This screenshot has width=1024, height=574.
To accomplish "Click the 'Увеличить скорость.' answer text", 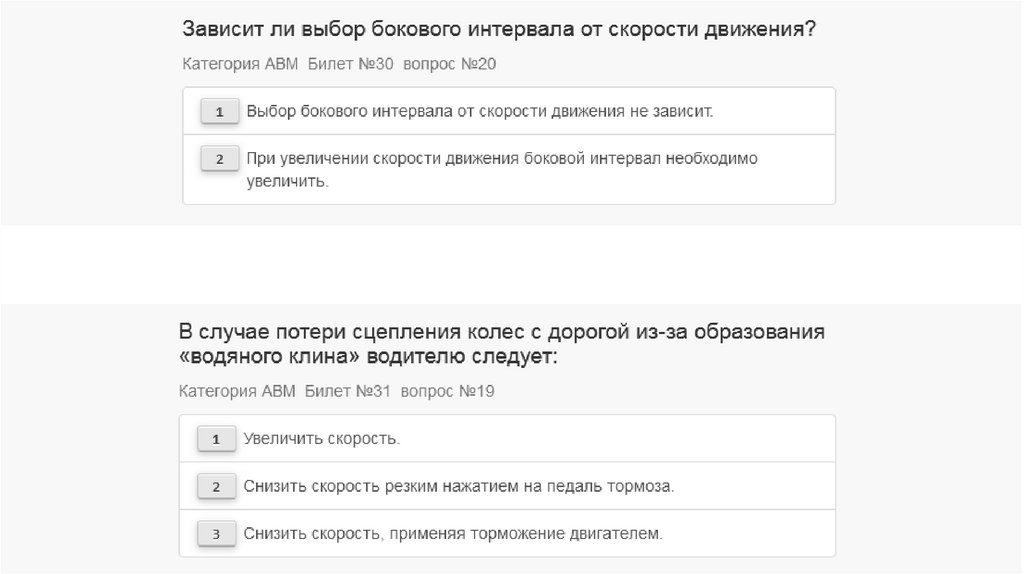I will click(x=321, y=439).
